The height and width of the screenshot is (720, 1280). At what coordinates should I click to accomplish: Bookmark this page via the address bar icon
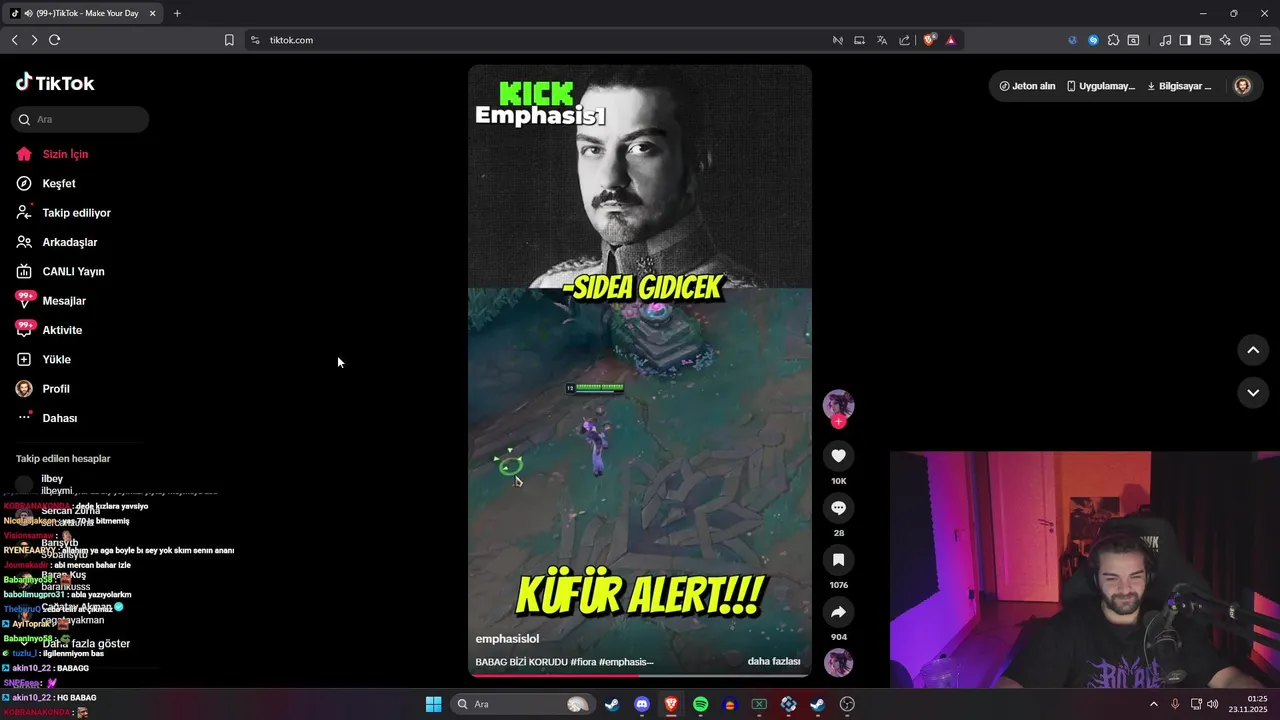point(229,40)
